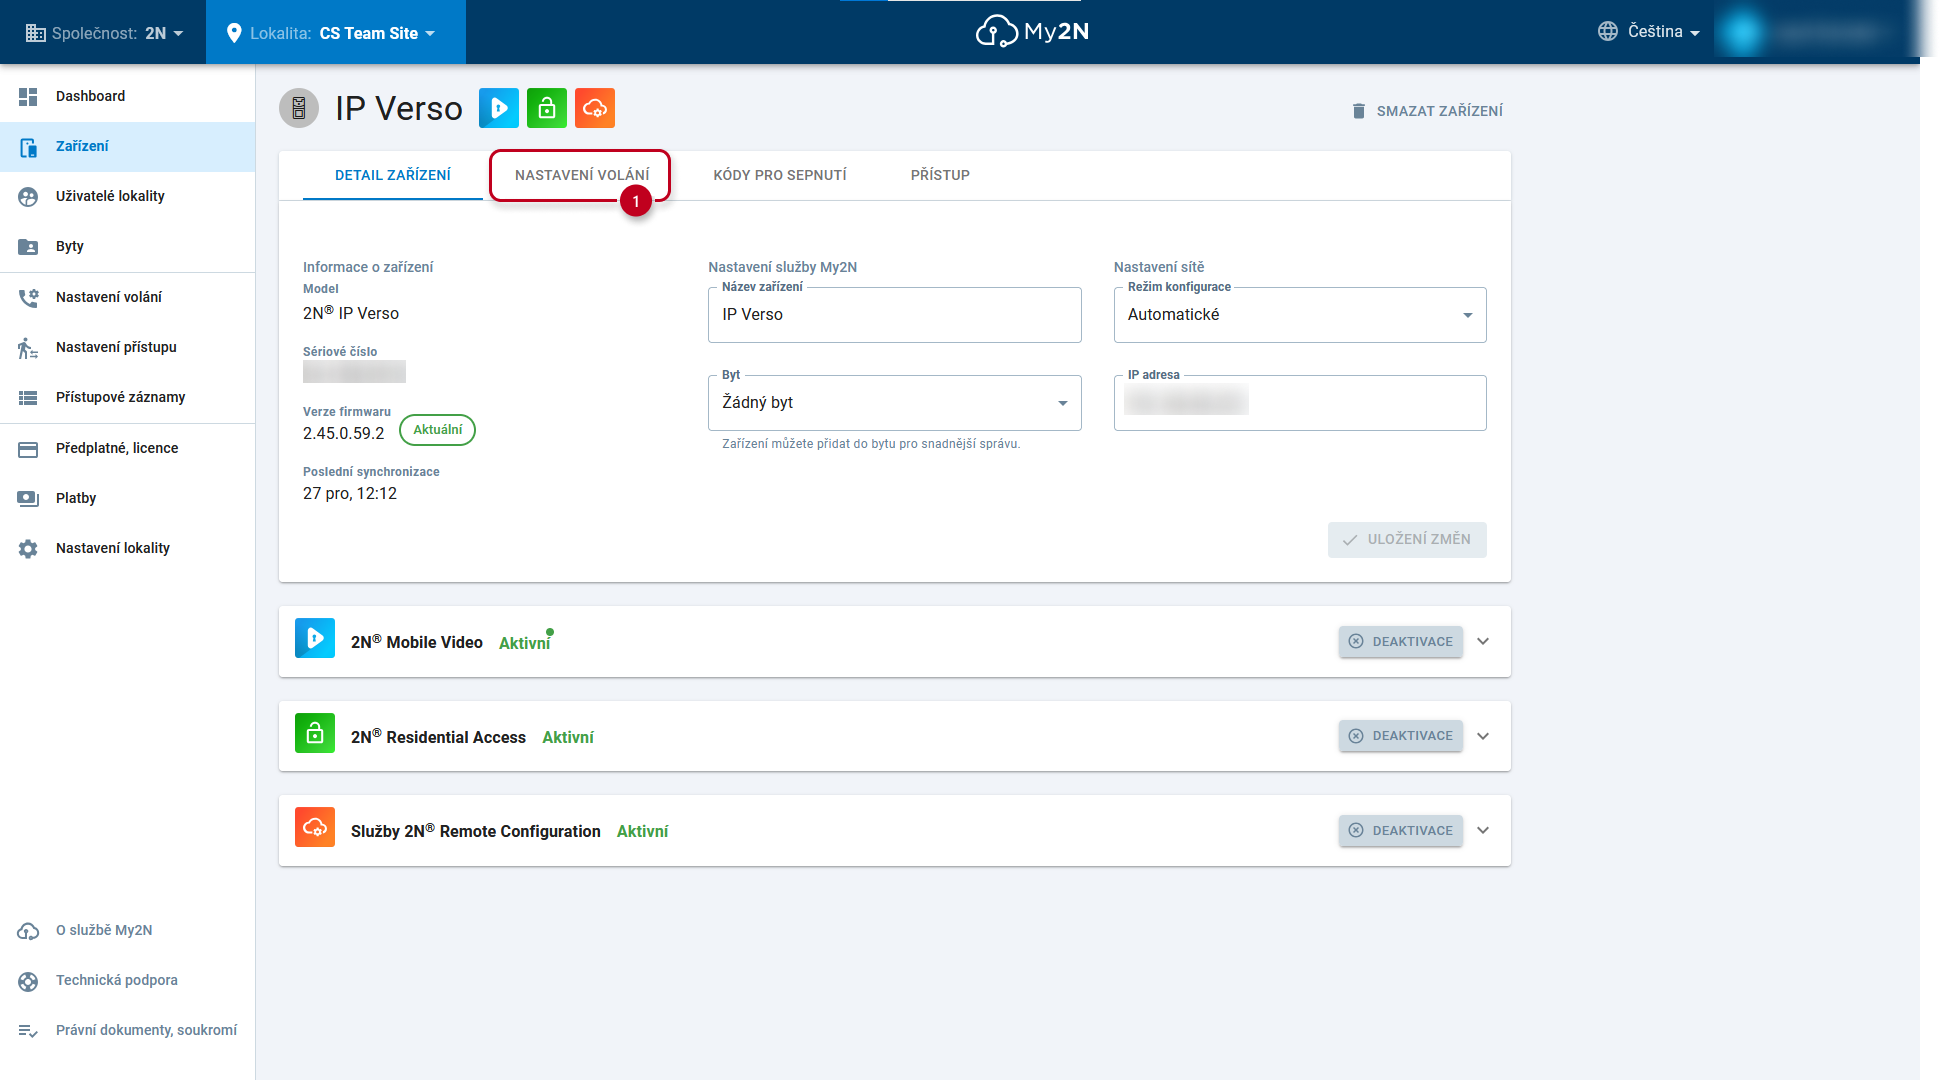Switch to the Nastavení volání tab
The width and height of the screenshot is (1943, 1080).
pyautogui.click(x=582, y=175)
